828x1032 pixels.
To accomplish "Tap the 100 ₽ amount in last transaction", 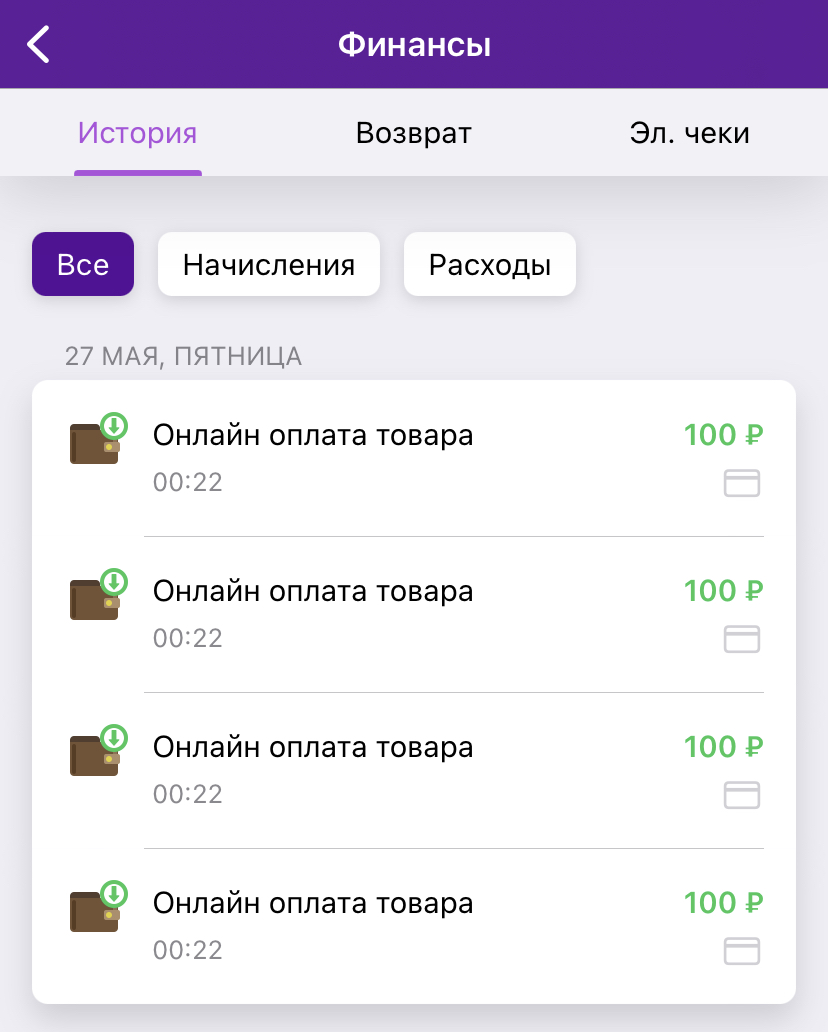I will click(723, 902).
